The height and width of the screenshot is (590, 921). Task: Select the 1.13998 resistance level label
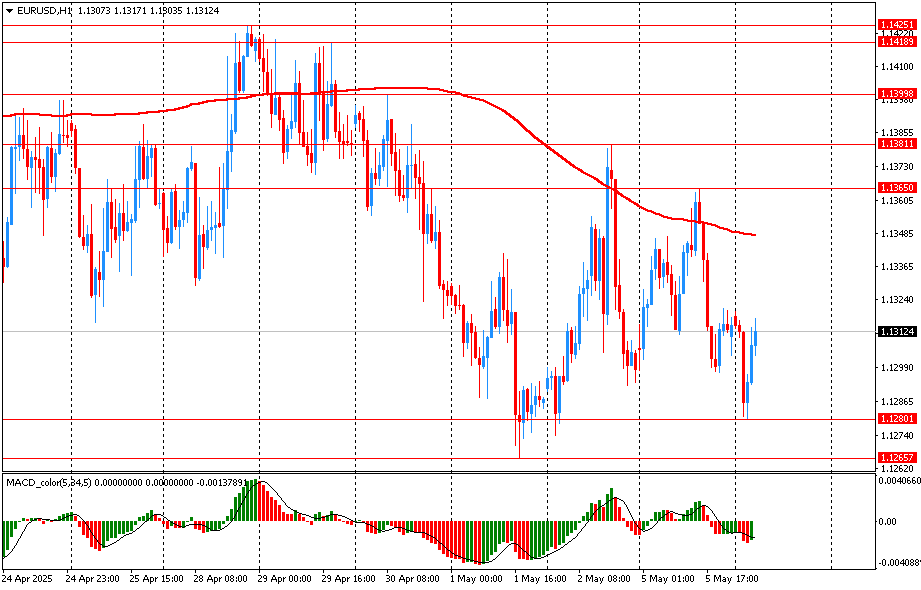[x=895, y=94]
